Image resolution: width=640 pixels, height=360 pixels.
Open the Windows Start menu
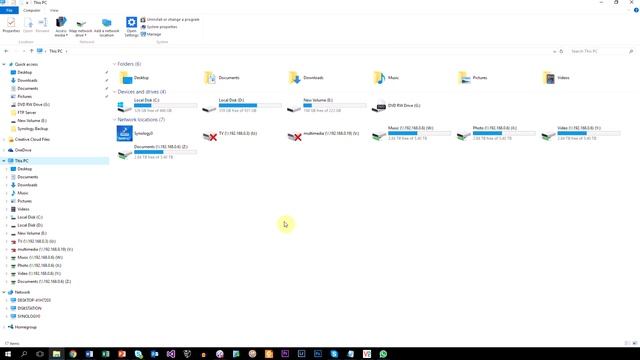pyautogui.click(x=8, y=354)
